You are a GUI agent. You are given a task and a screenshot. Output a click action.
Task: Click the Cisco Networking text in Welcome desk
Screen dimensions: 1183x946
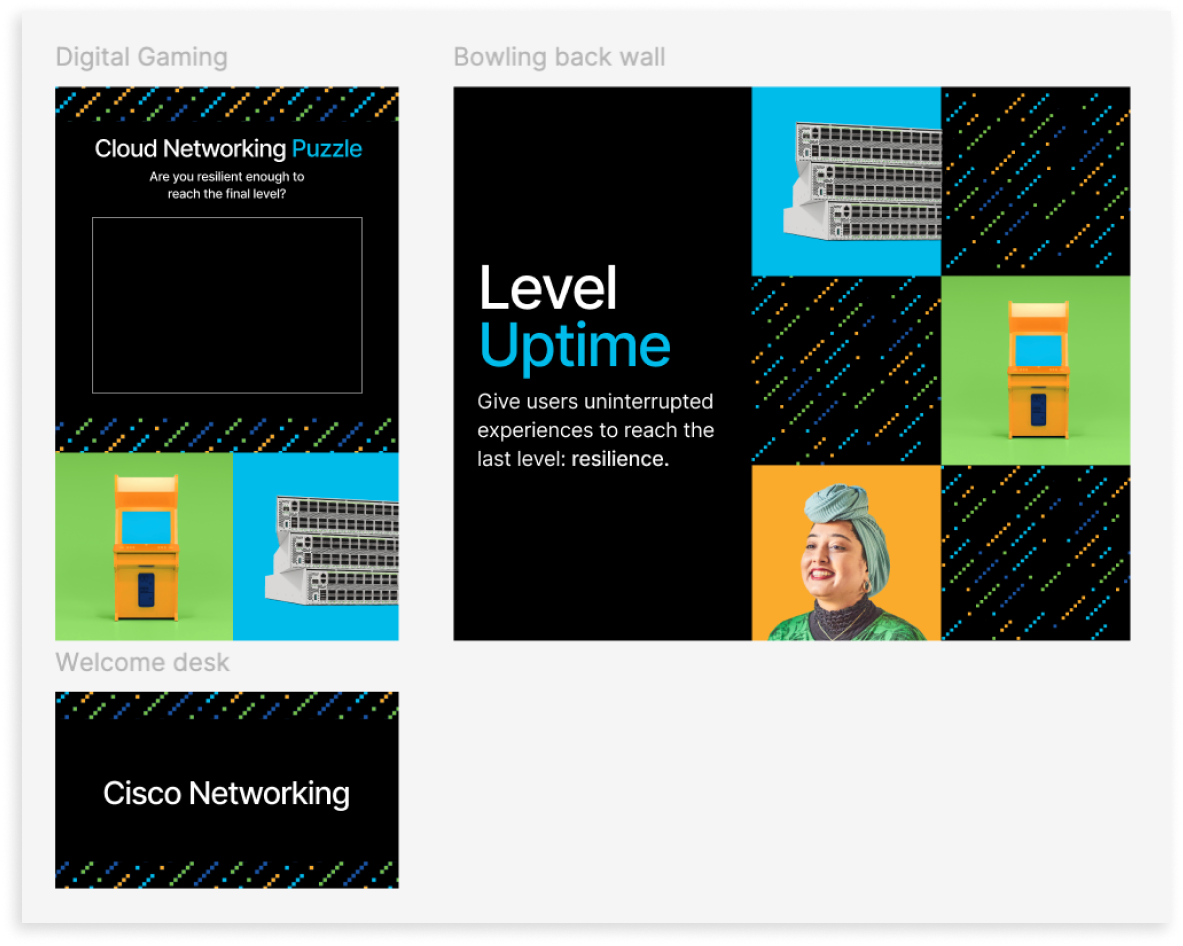click(x=226, y=793)
